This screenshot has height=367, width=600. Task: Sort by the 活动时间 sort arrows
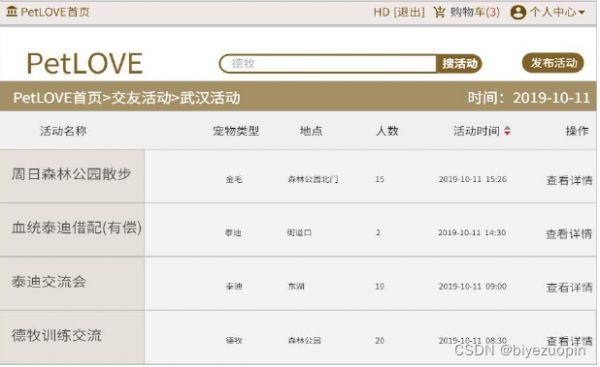point(507,131)
